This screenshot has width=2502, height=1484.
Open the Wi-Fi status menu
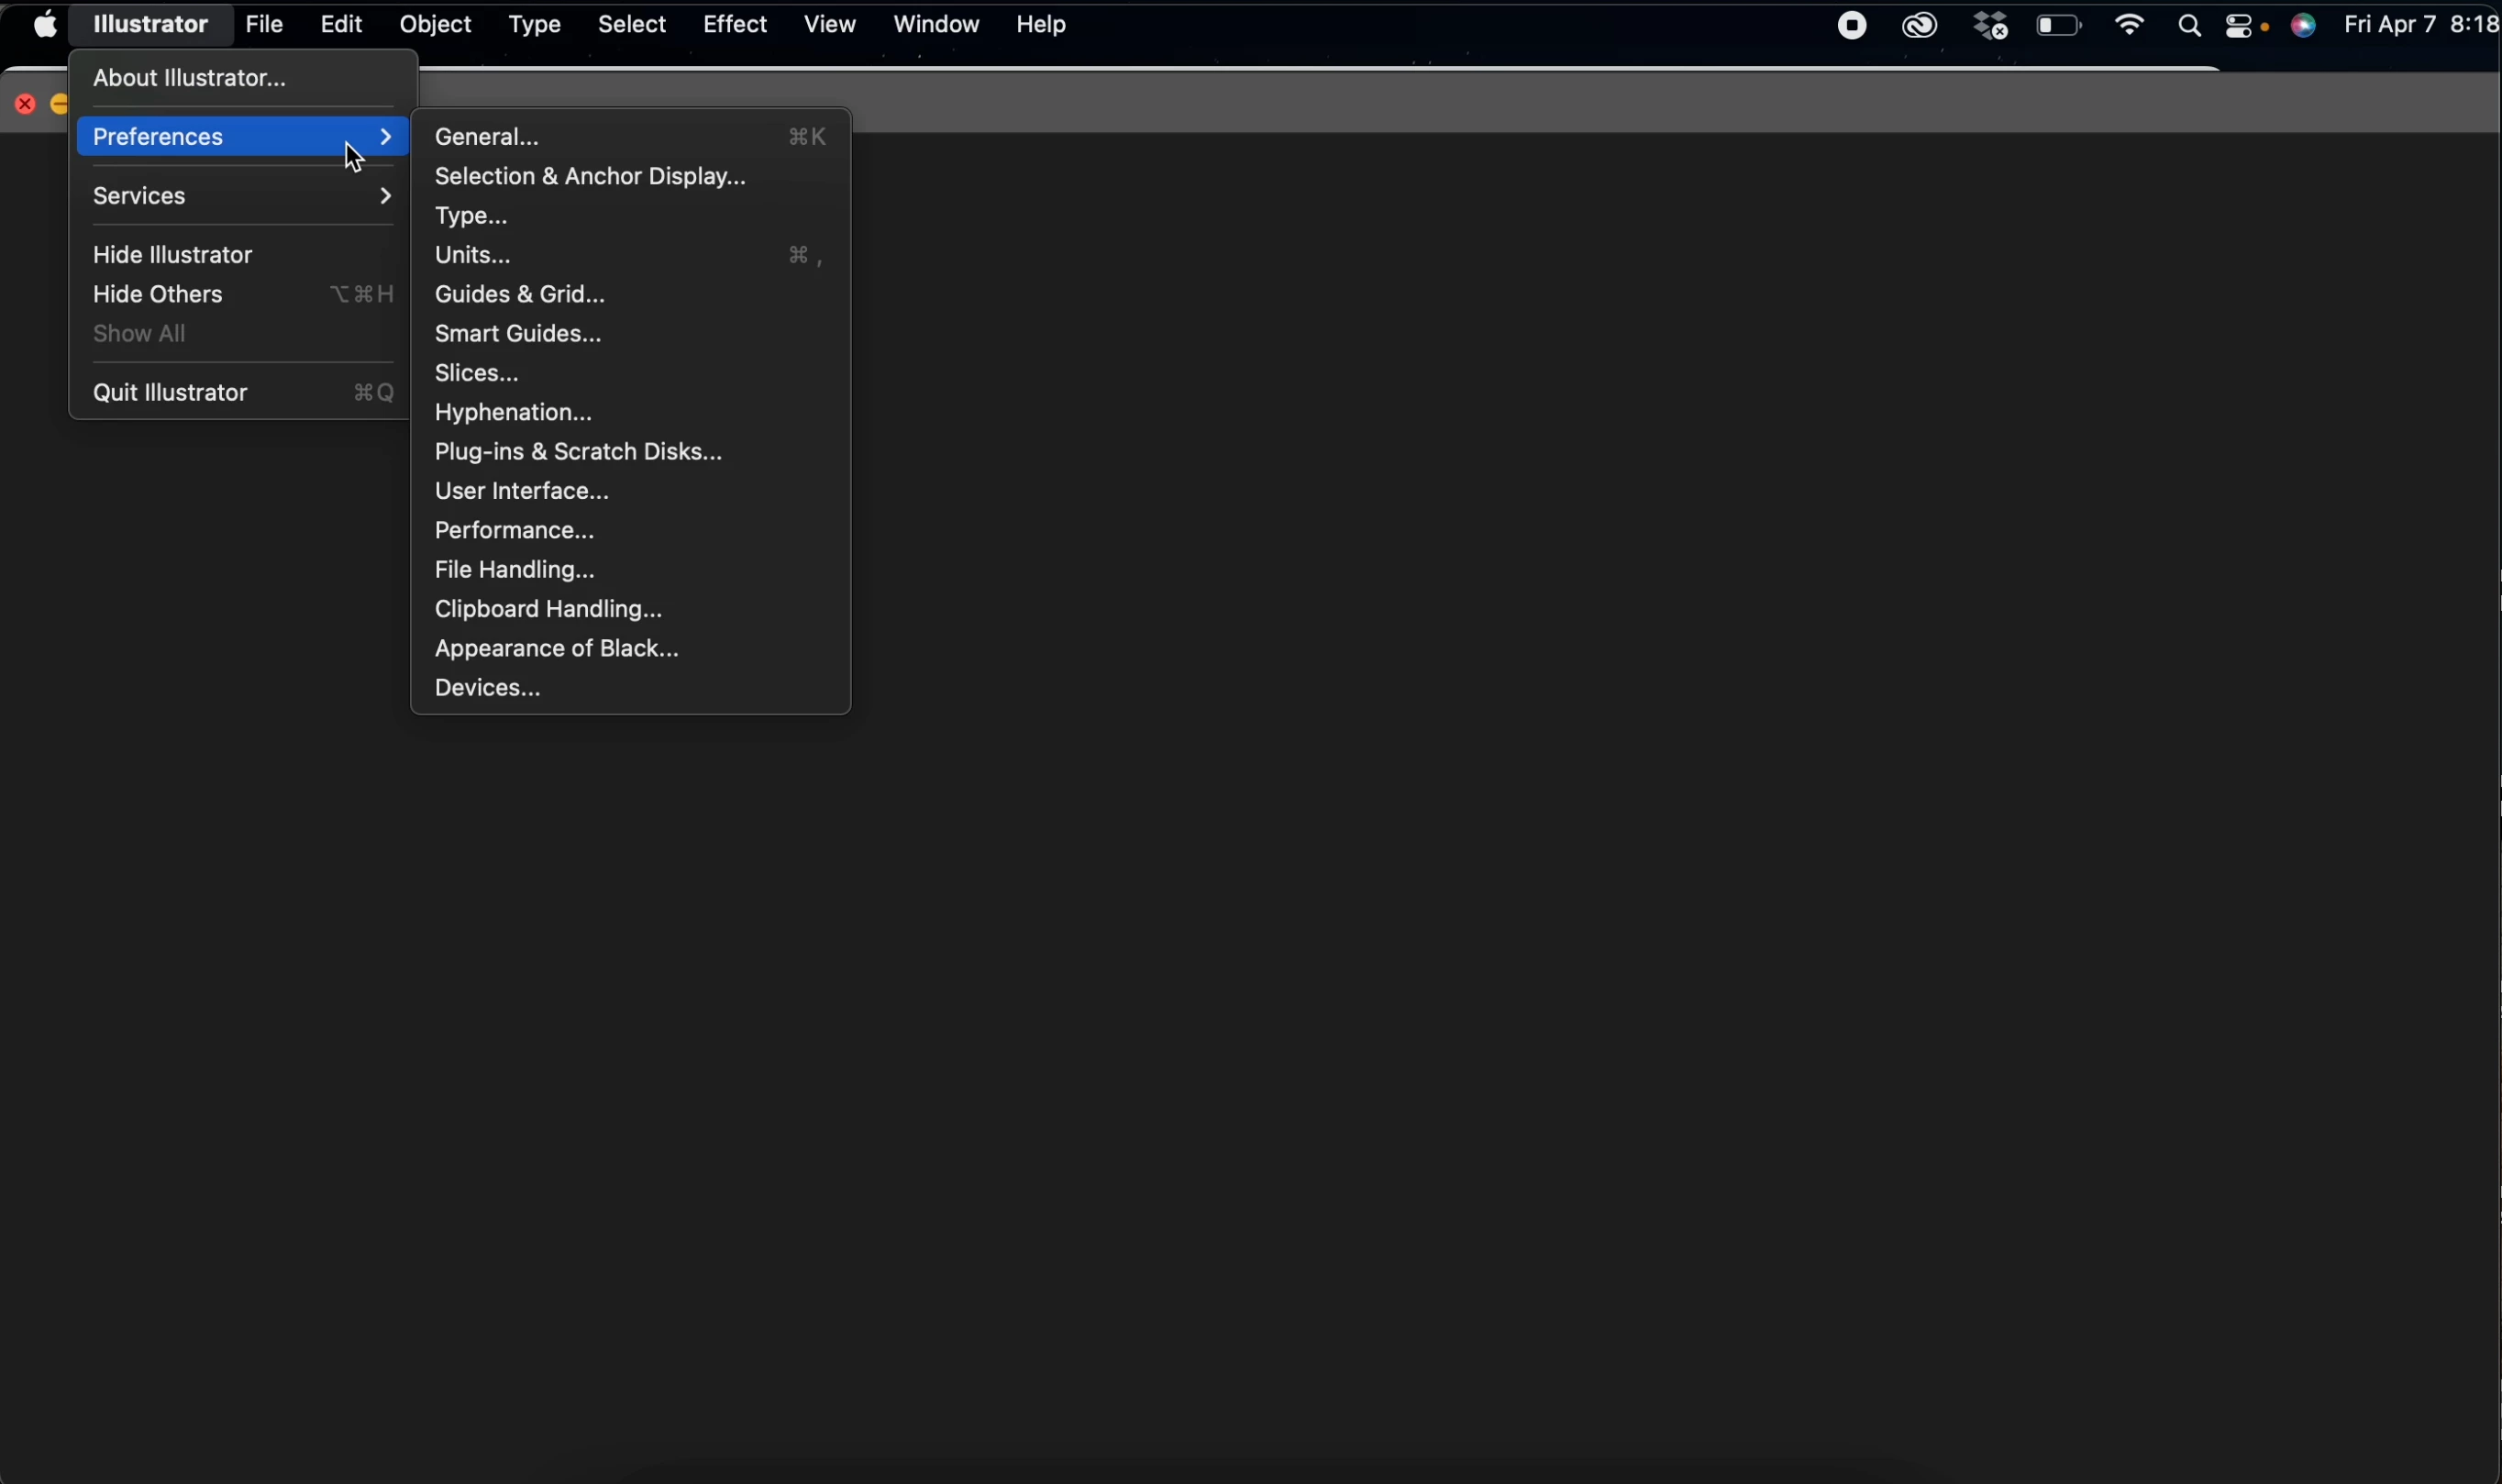(2131, 27)
